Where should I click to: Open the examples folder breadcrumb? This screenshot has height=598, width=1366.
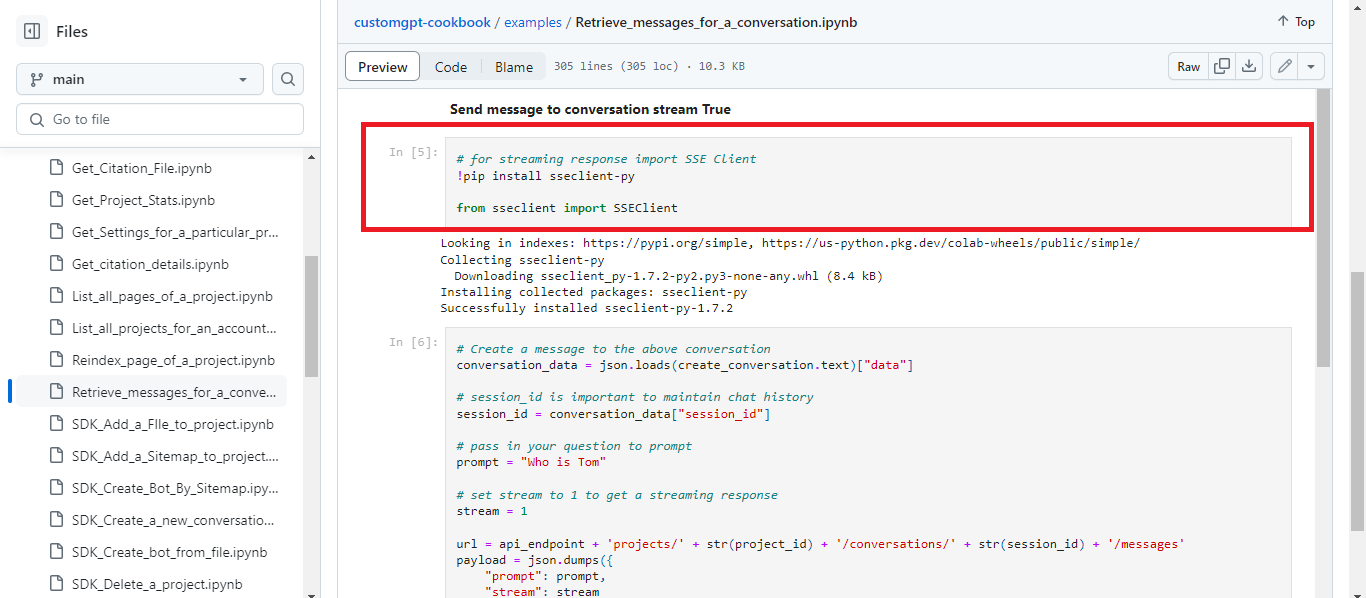(533, 21)
